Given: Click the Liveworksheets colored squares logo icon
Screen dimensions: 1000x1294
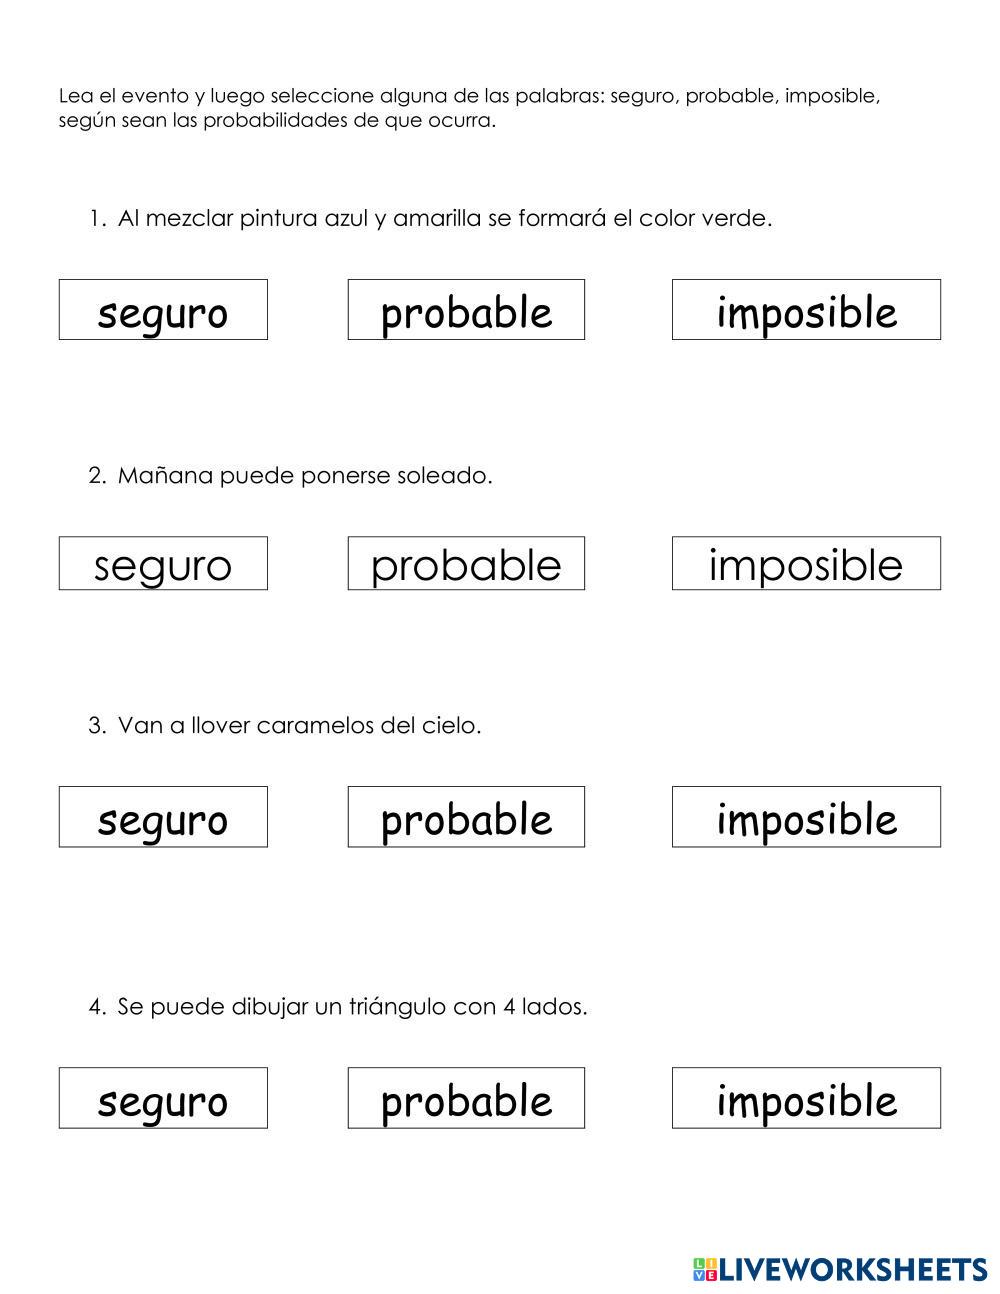Looking at the screenshot, I should pyautogui.click(x=705, y=1269).
